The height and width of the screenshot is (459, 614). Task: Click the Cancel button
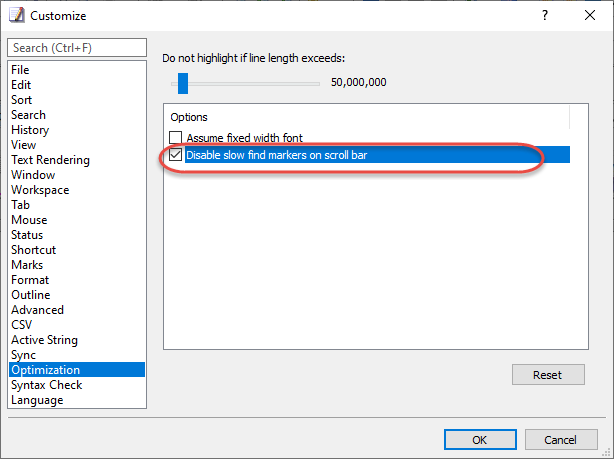pyautogui.click(x=561, y=440)
